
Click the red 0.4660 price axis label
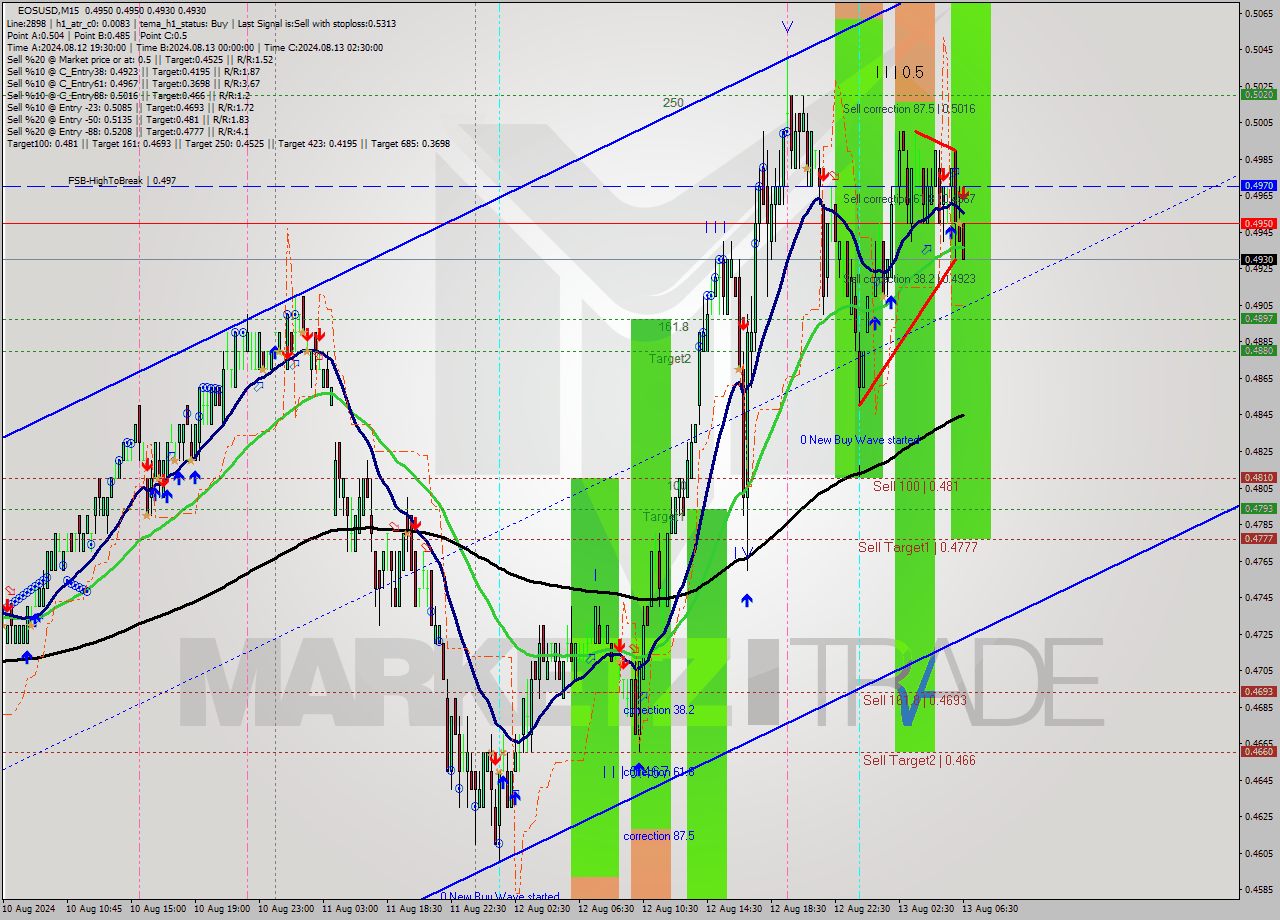click(1257, 752)
